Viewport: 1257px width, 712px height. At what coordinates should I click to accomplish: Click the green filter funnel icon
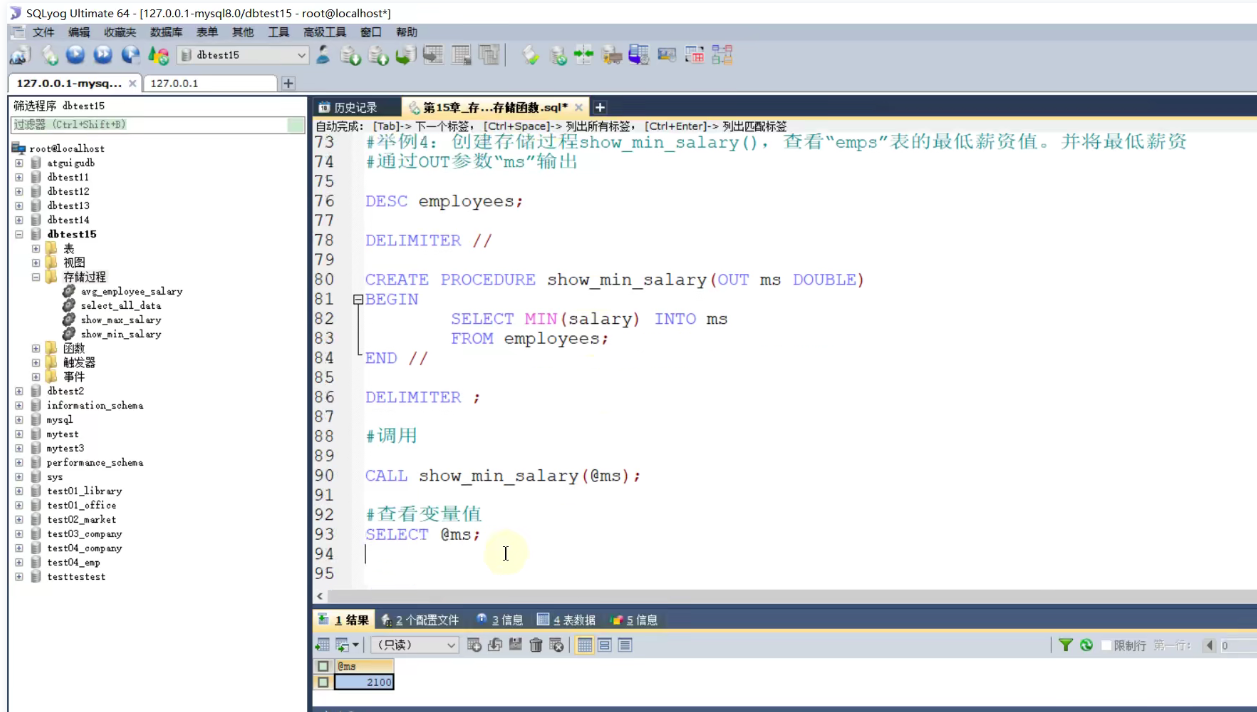1066,645
